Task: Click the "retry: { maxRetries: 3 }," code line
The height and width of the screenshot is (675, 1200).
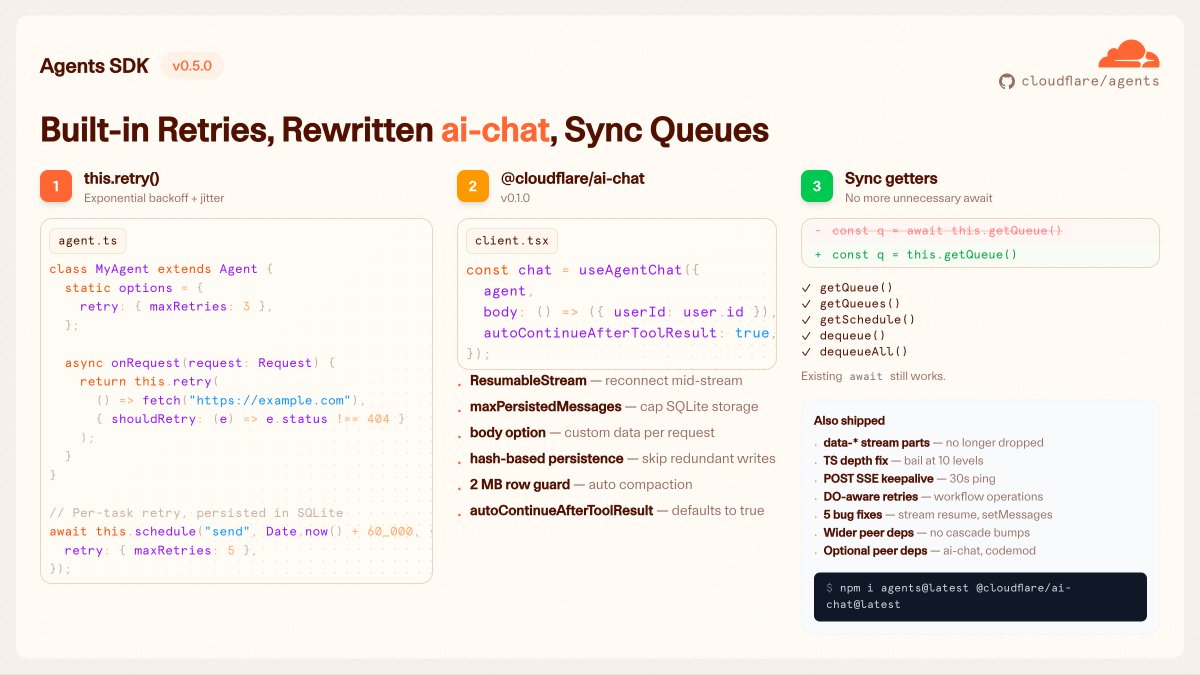Action: 176,306
